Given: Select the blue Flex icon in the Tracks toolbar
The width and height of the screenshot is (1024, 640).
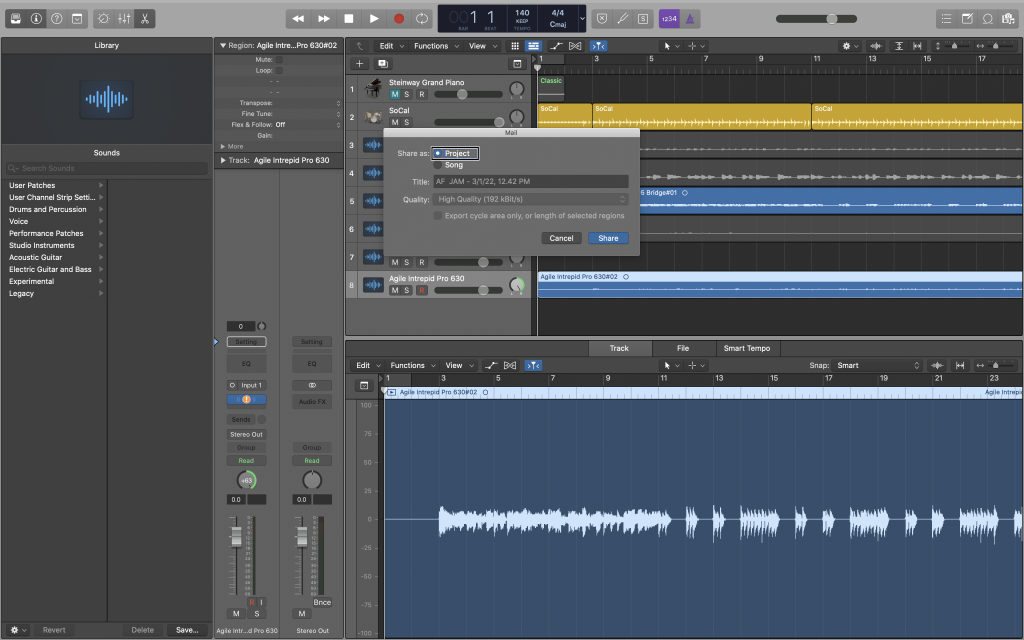Looking at the screenshot, I should click(x=598, y=45).
